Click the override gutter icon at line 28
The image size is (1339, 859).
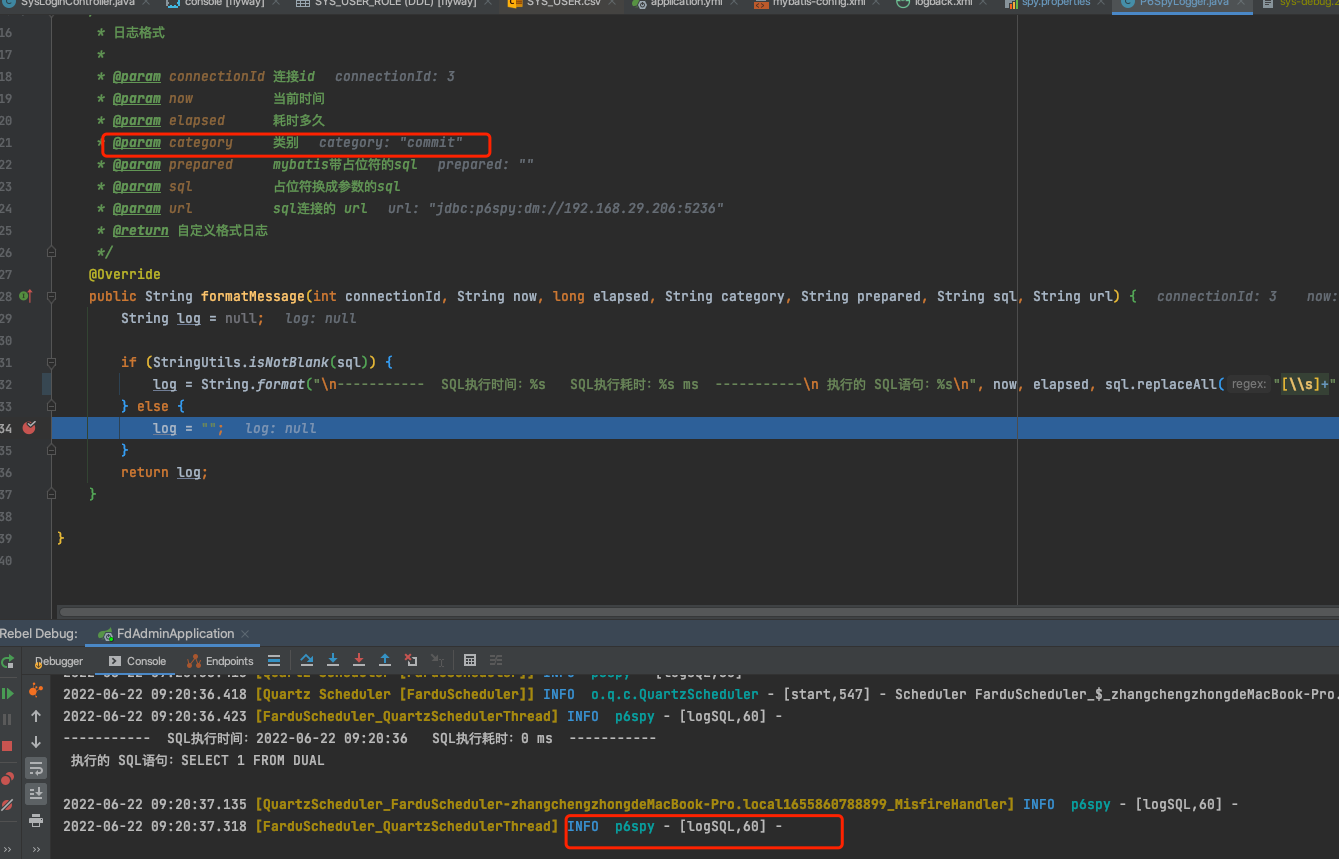click(26, 296)
